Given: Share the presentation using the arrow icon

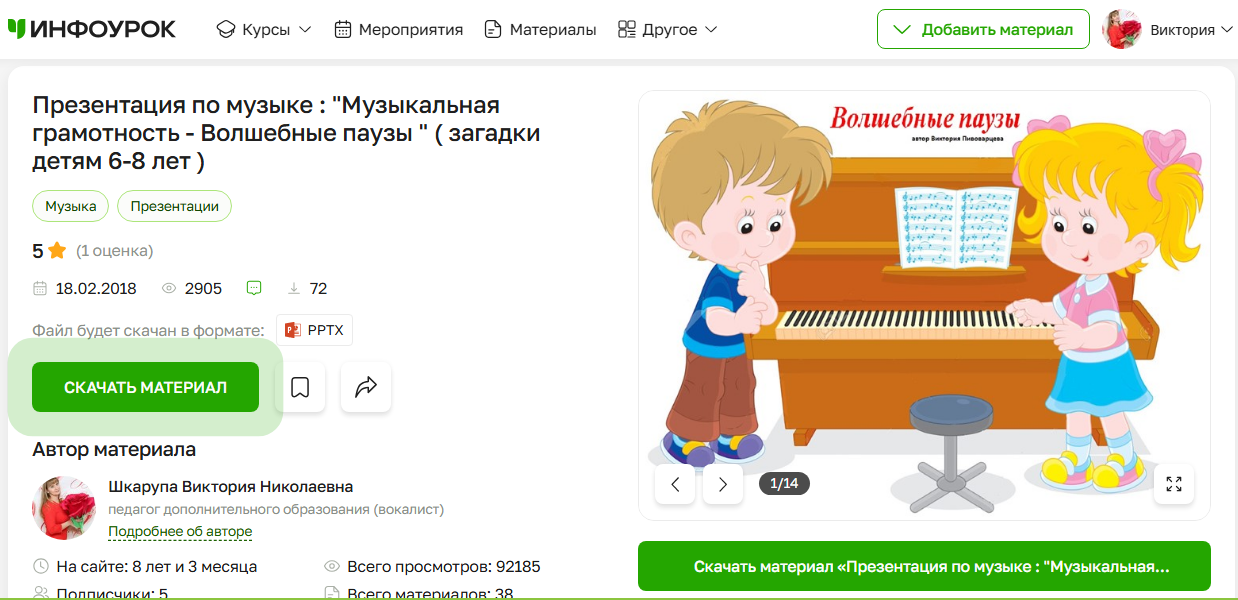Looking at the screenshot, I should point(366,387).
